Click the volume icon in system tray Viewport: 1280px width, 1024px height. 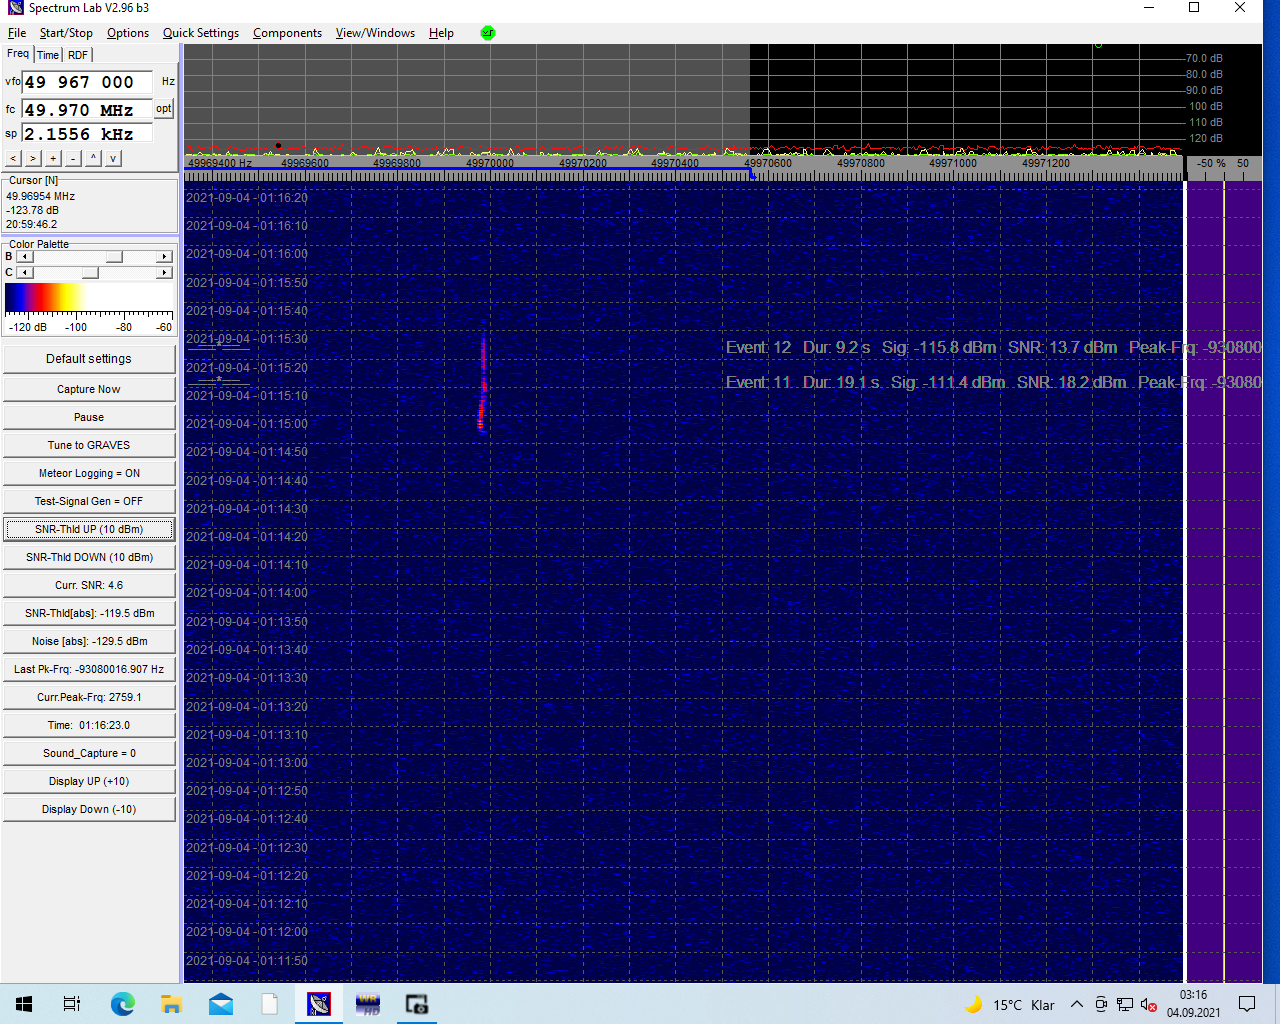(1148, 1005)
